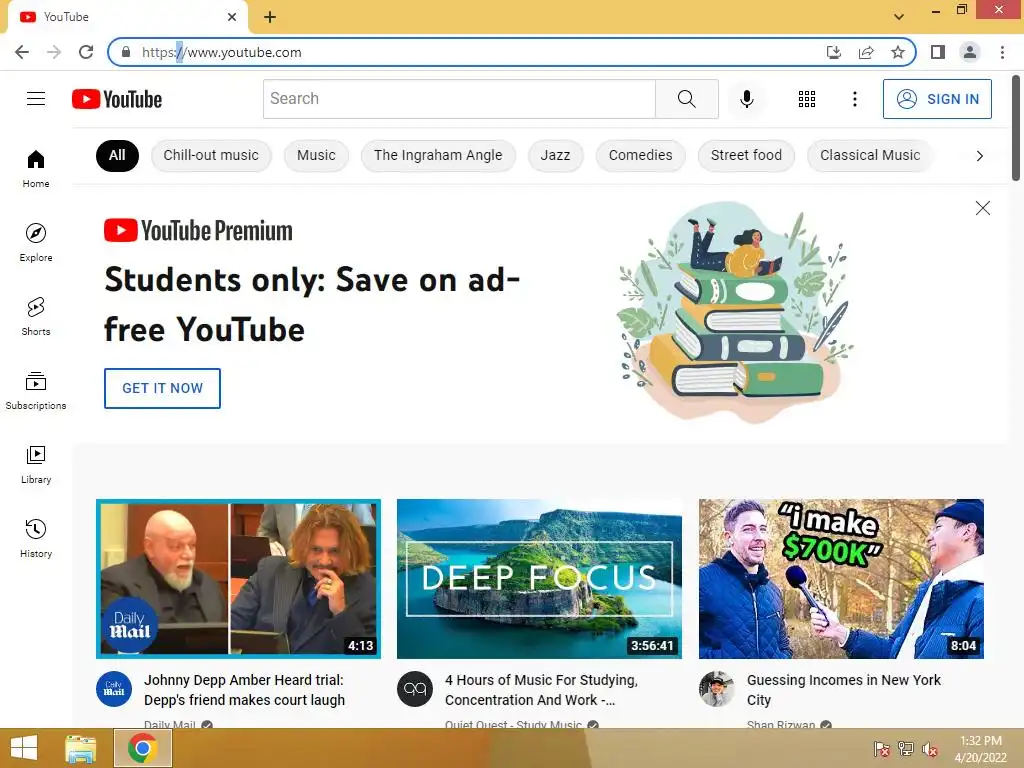Viewport: 1024px width, 768px height.
Task: Close the YouTube tab
Action: (x=232, y=17)
